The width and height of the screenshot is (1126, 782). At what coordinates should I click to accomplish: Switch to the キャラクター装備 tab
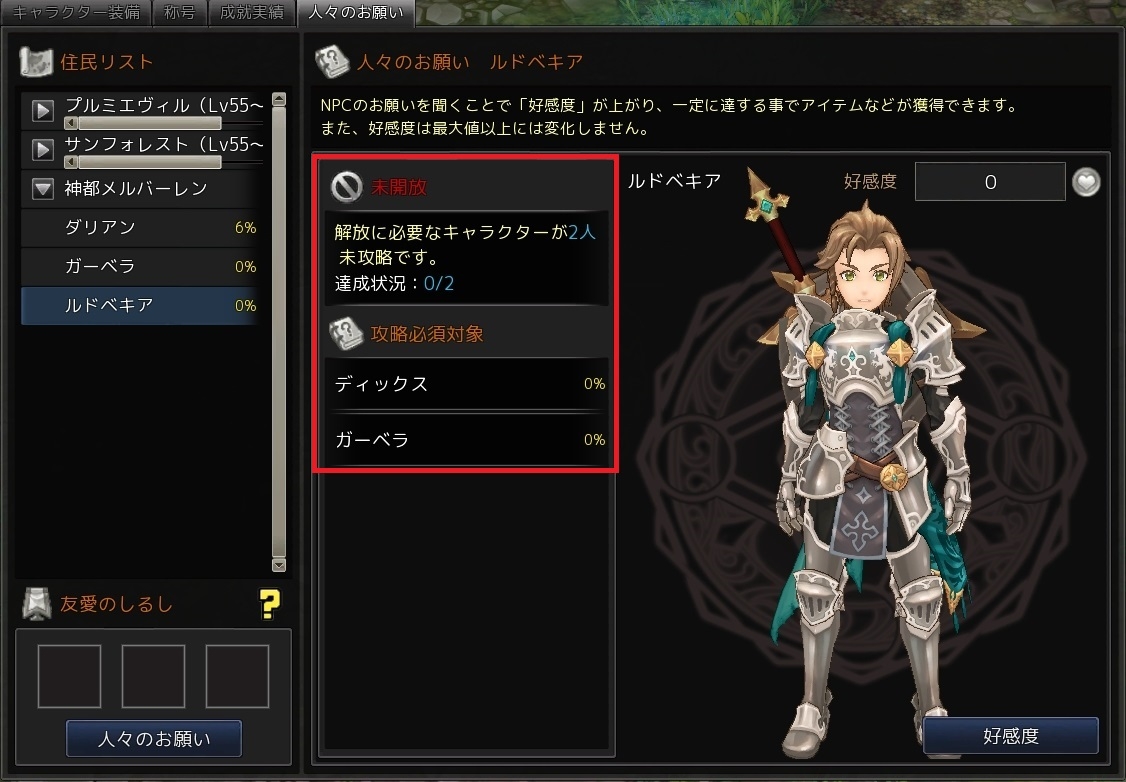click(76, 13)
